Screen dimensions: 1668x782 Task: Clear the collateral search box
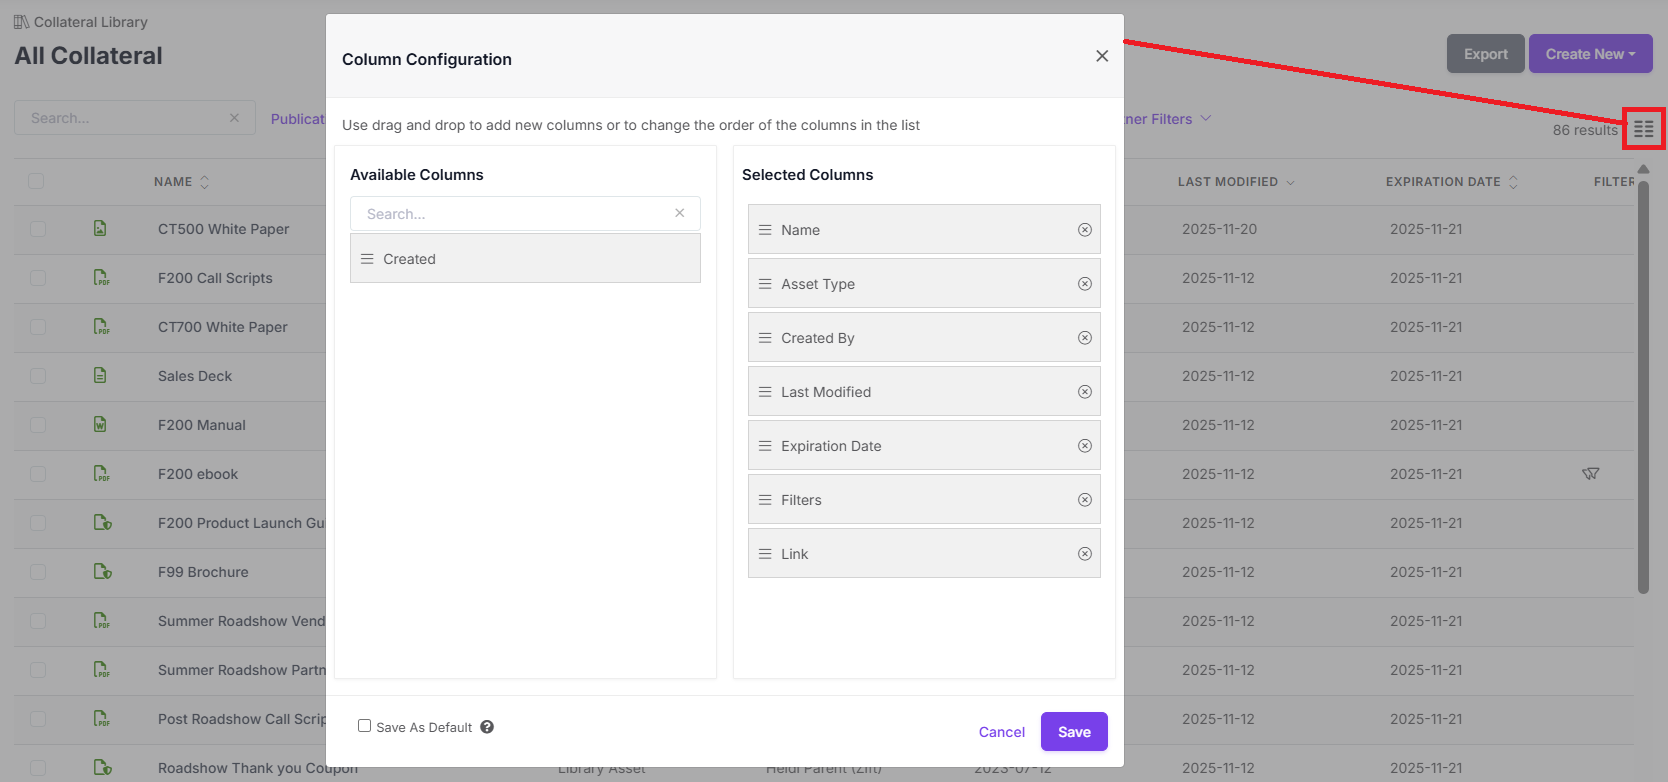click(234, 118)
